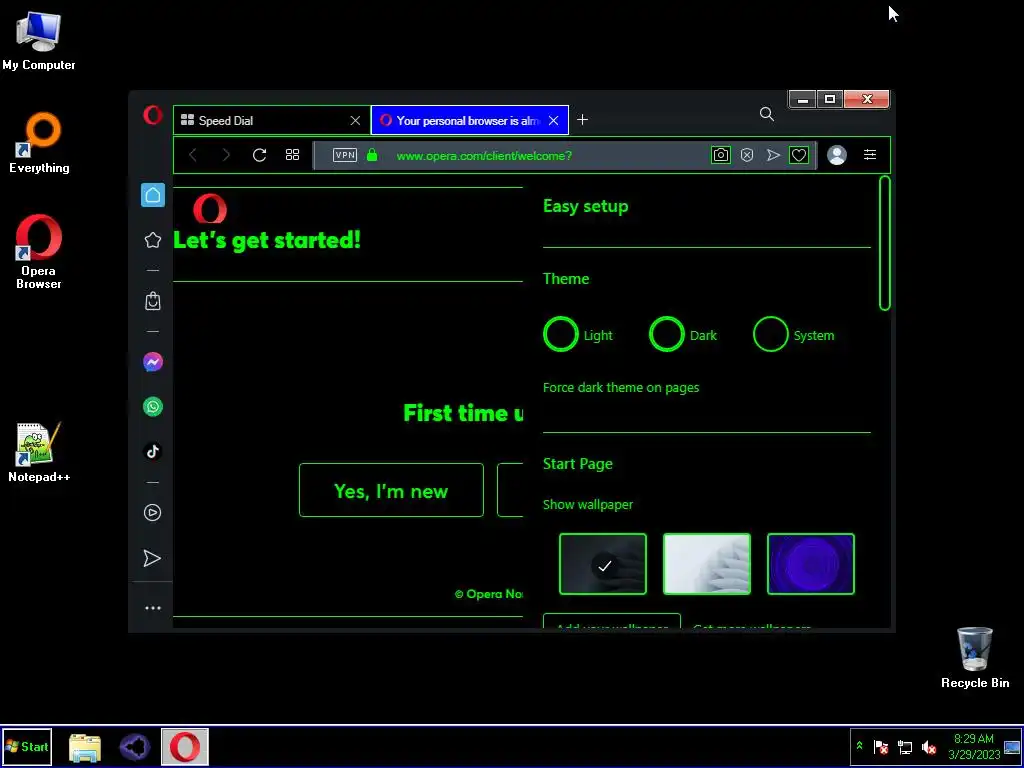Open file explorer from taskbar
Viewport: 1024px width, 768px height.
point(85,747)
